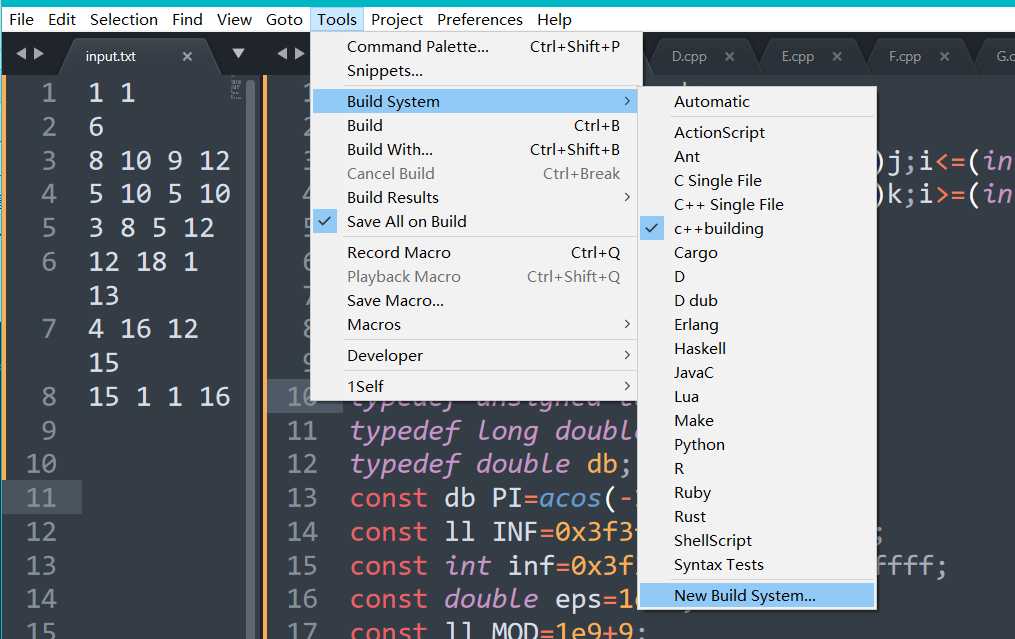
Task: Expand Macros submenu
Action: coord(474,324)
